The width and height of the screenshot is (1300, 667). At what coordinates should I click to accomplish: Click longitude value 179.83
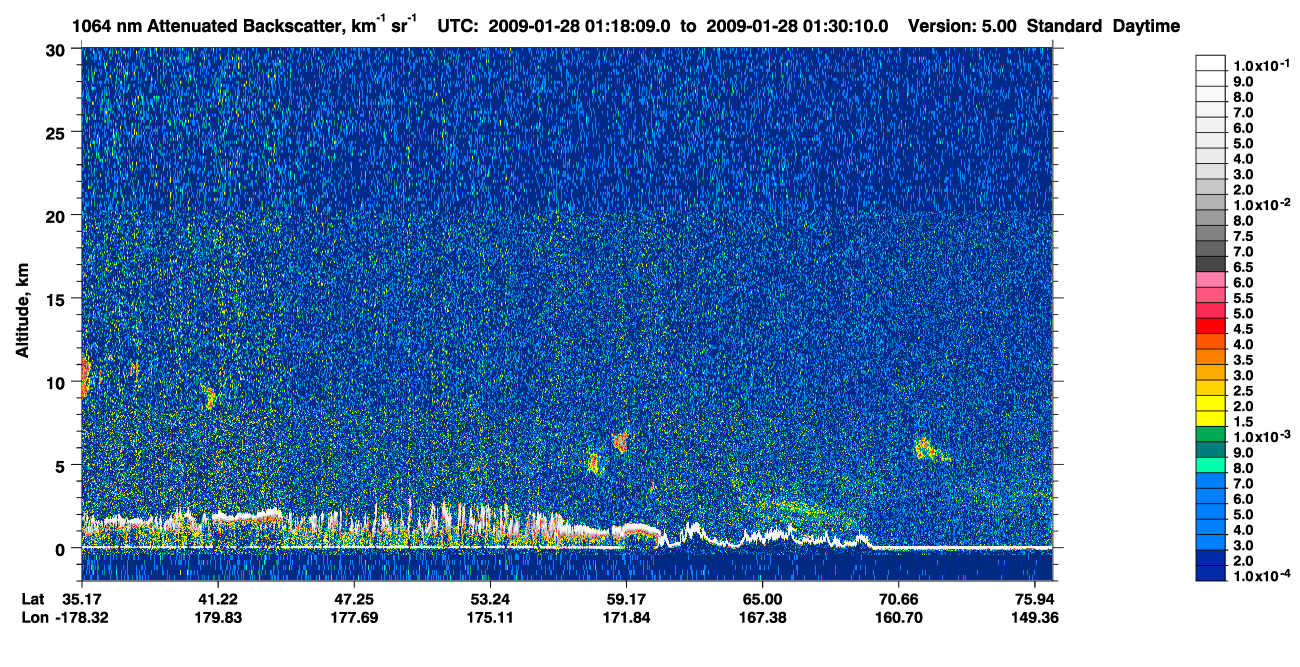pos(218,618)
